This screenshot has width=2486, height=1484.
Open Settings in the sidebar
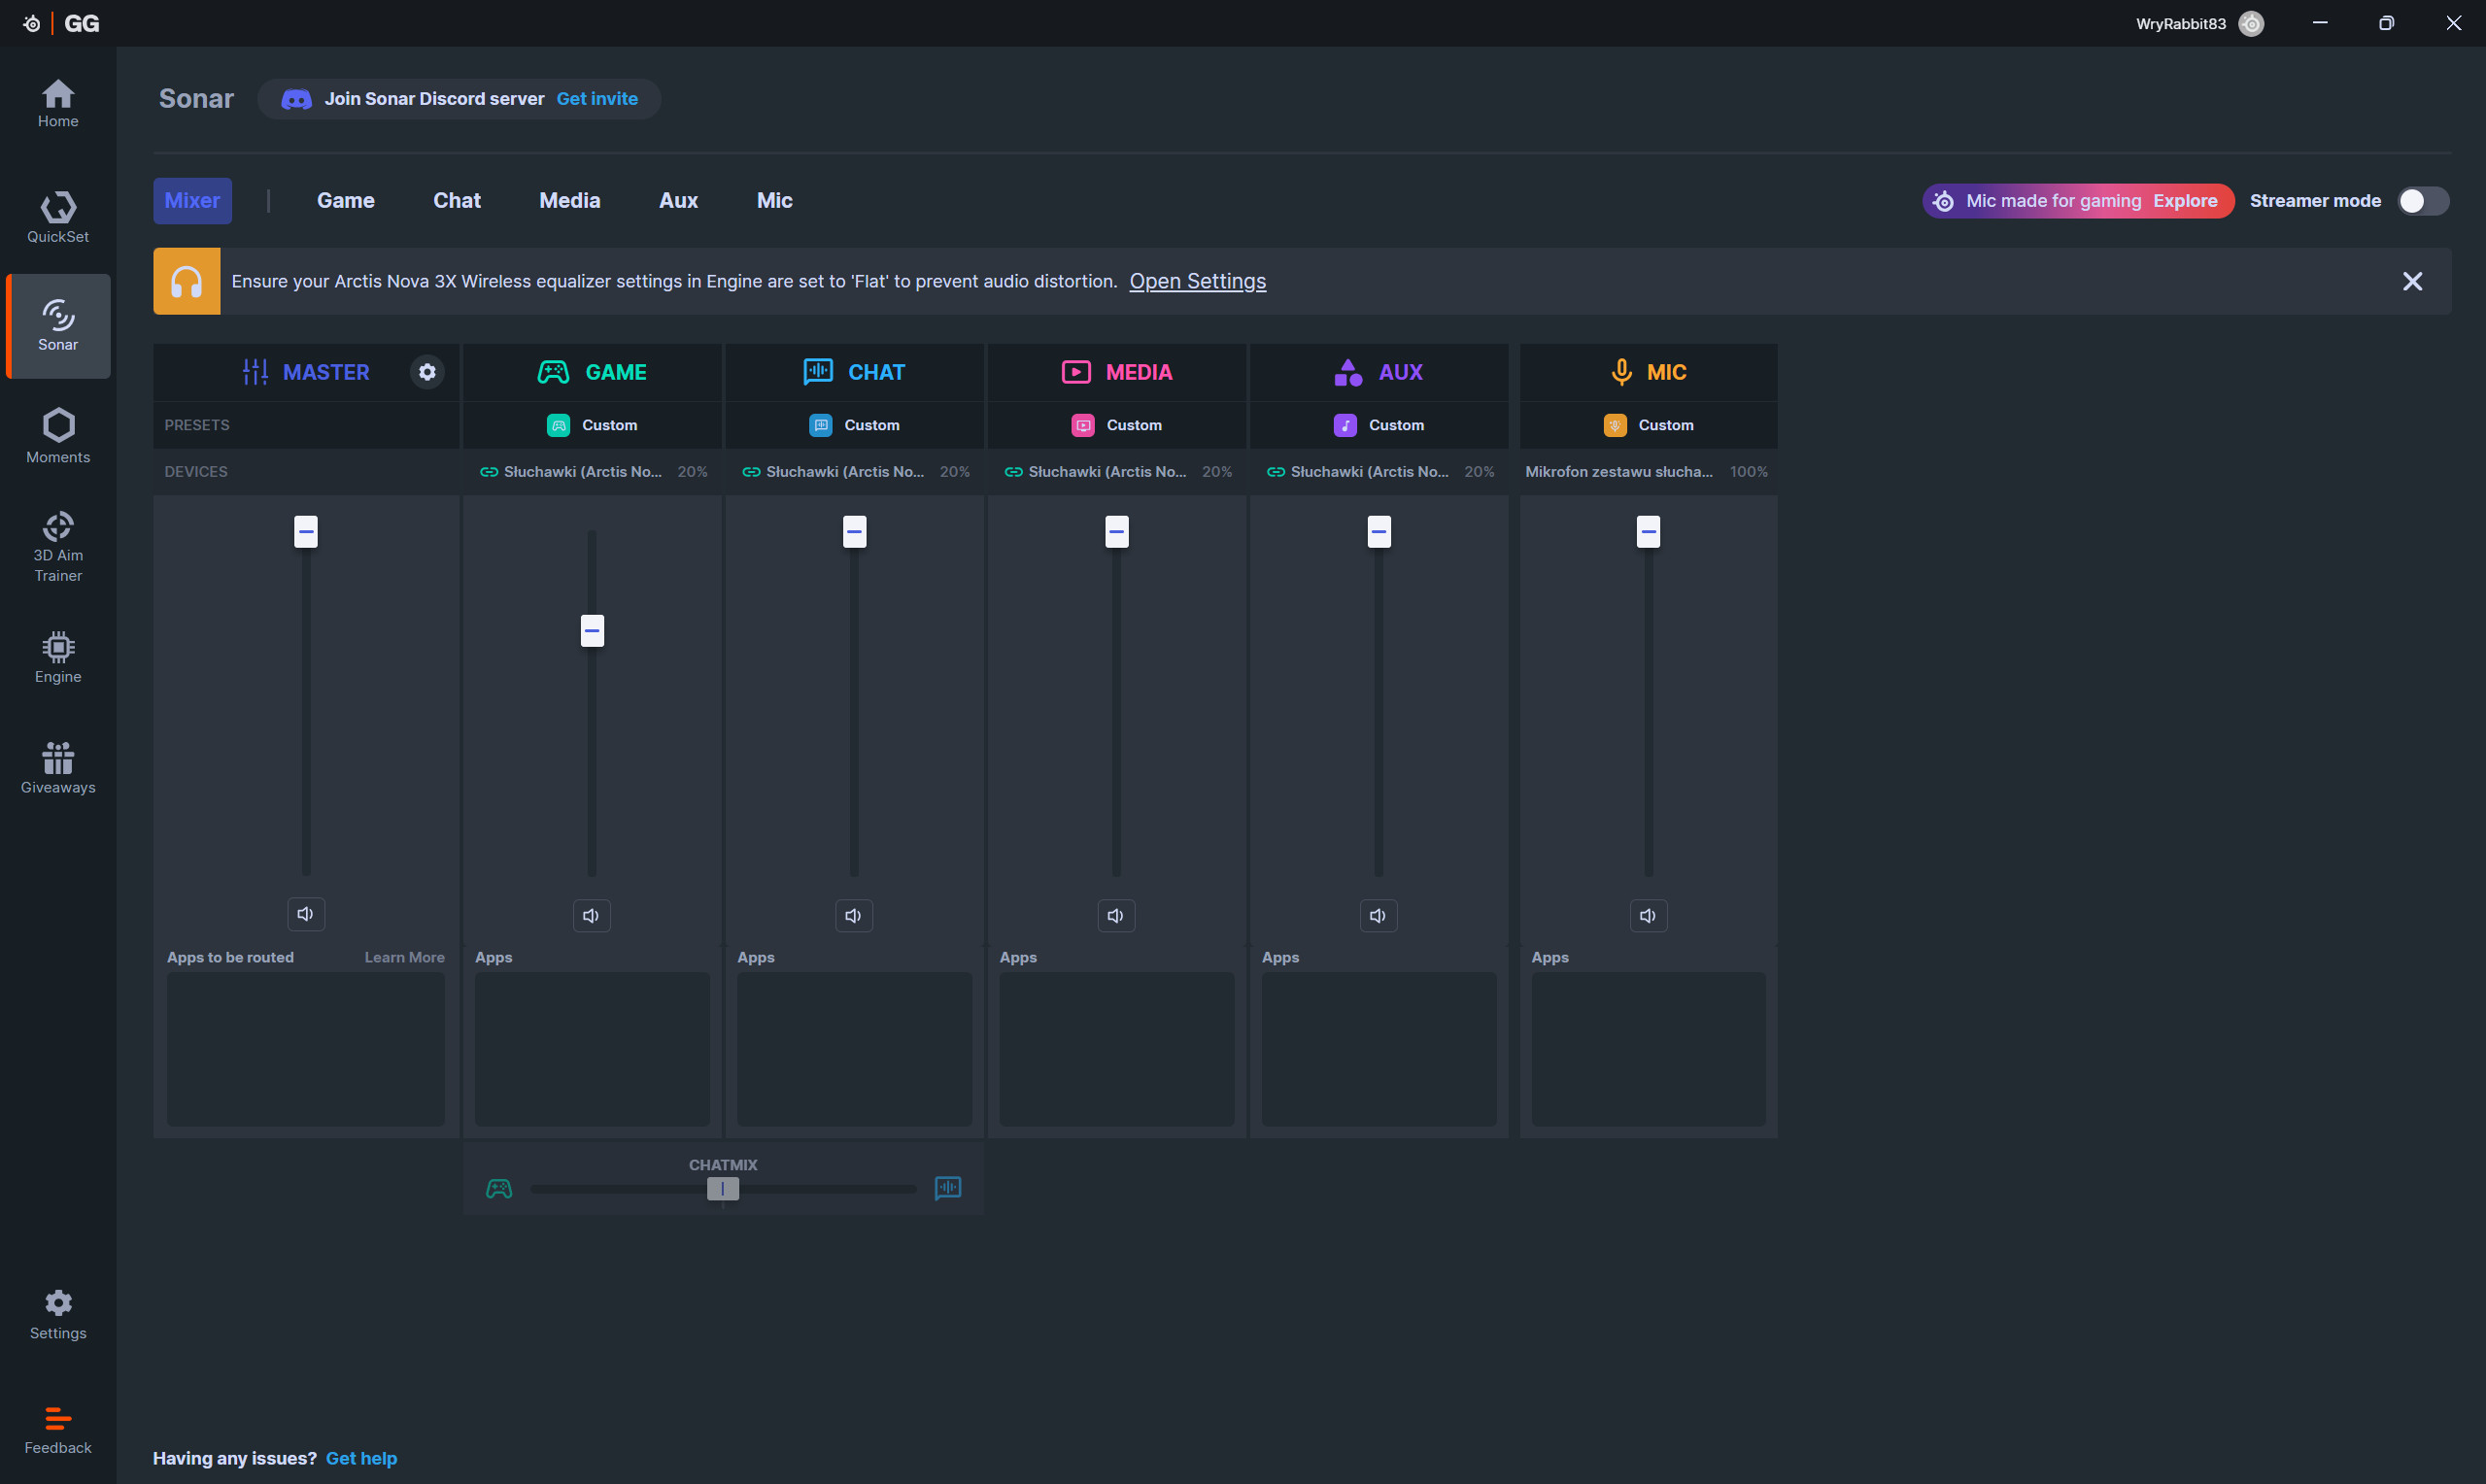[58, 1314]
